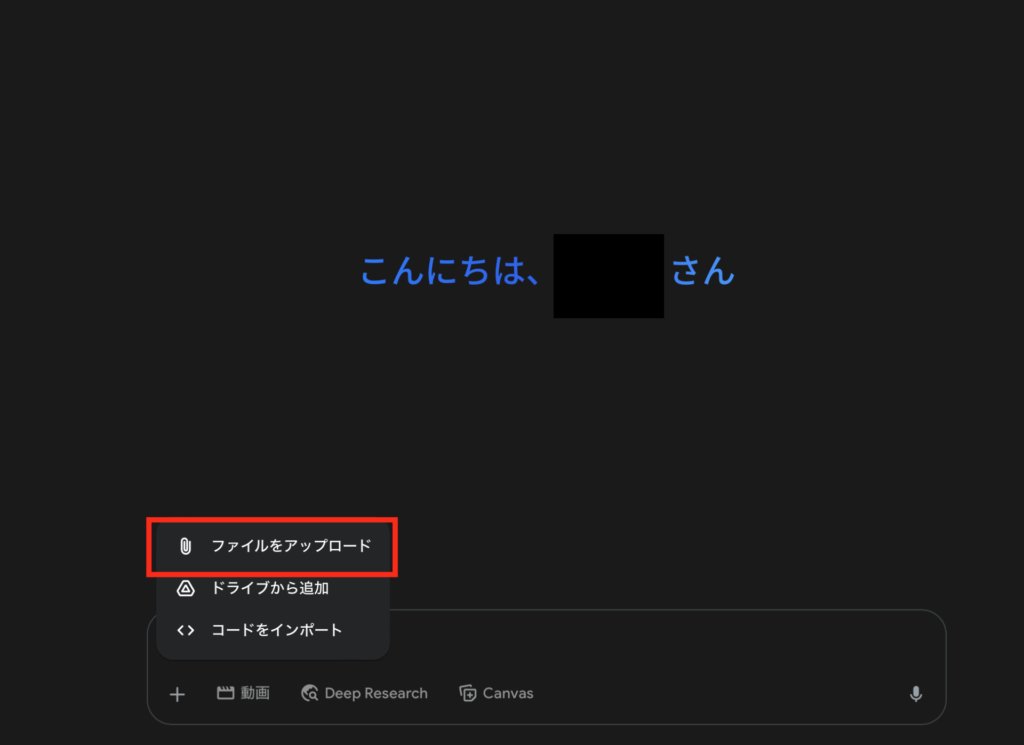The height and width of the screenshot is (745, 1024).
Task: Toggle the Canvas mode label
Action: tap(508, 693)
